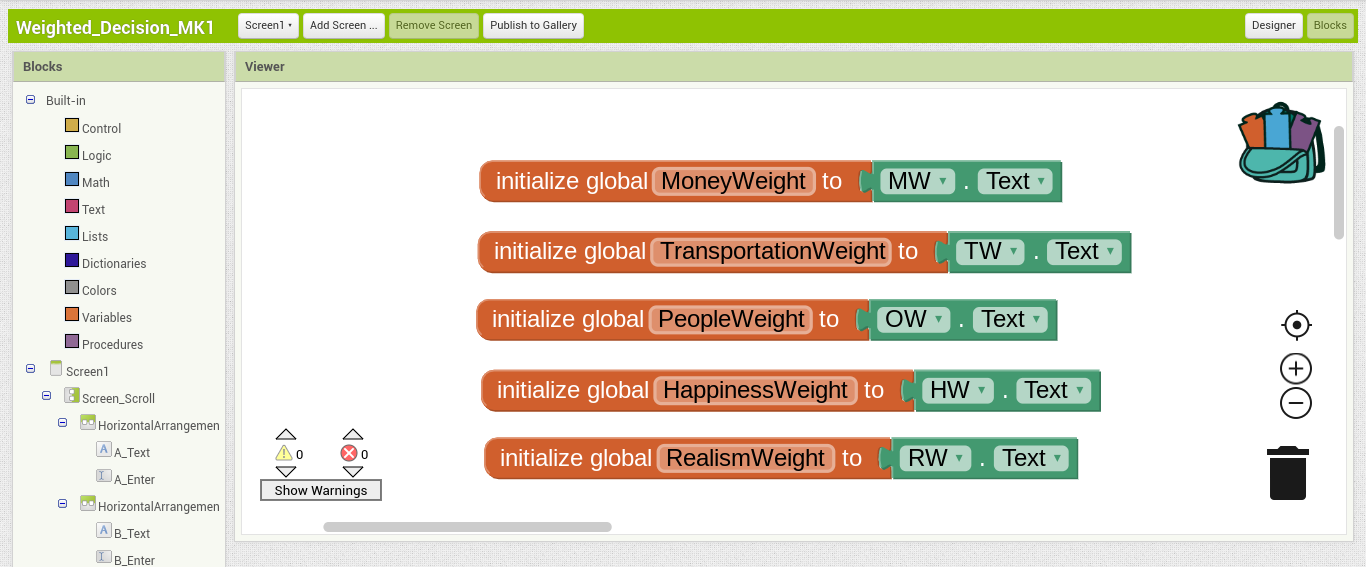Select the Dictionaries category color icon
1366x567 pixels.
point(72,260)
